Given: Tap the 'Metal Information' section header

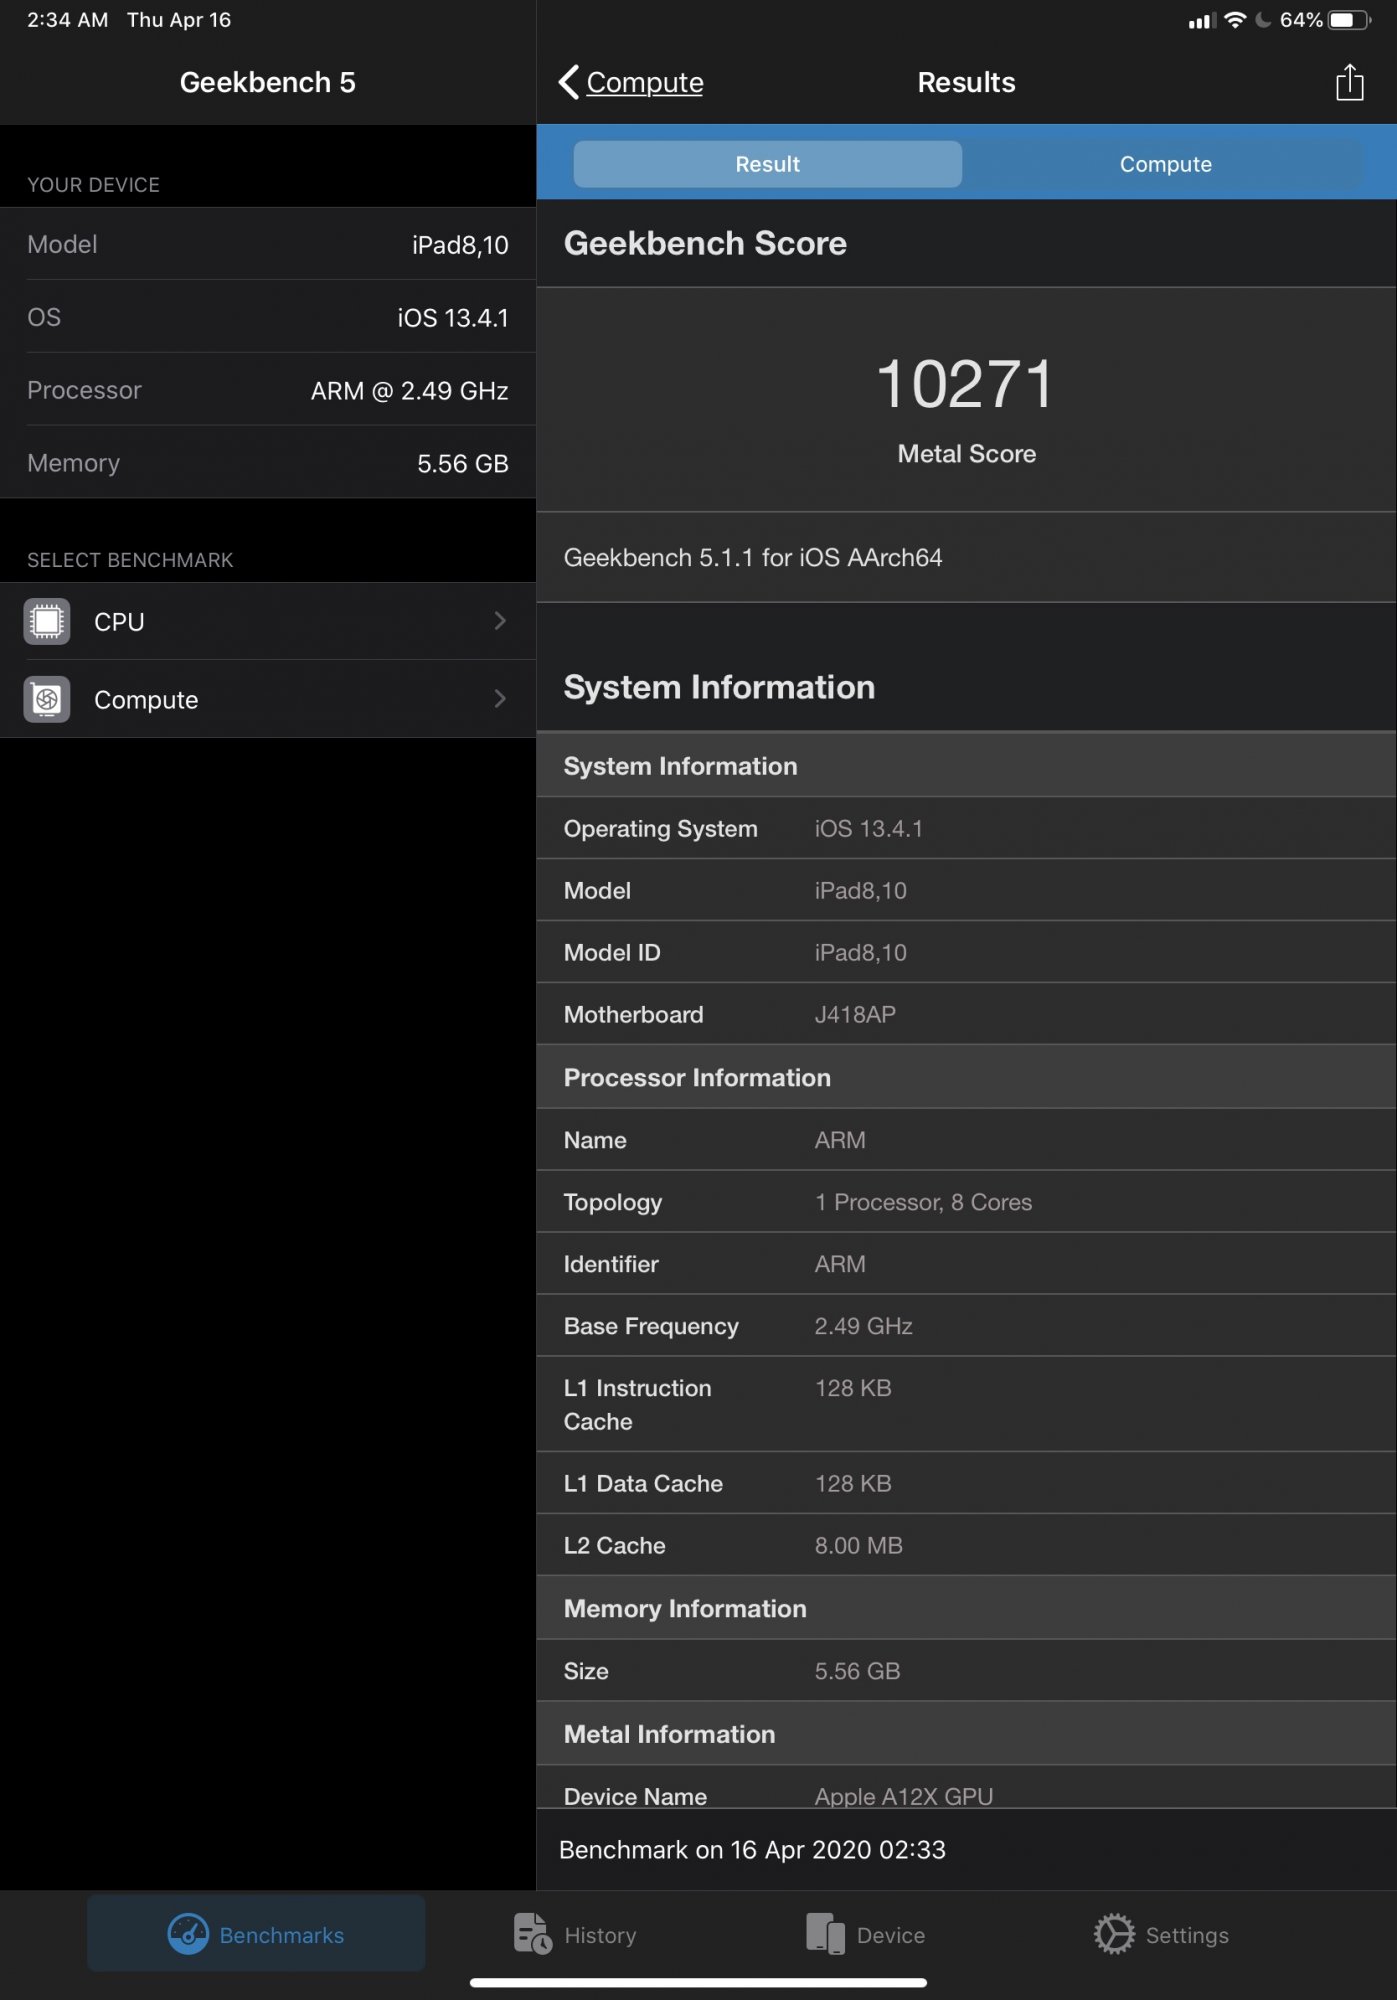Looking at the screenshot, I should coord(669,1734).
